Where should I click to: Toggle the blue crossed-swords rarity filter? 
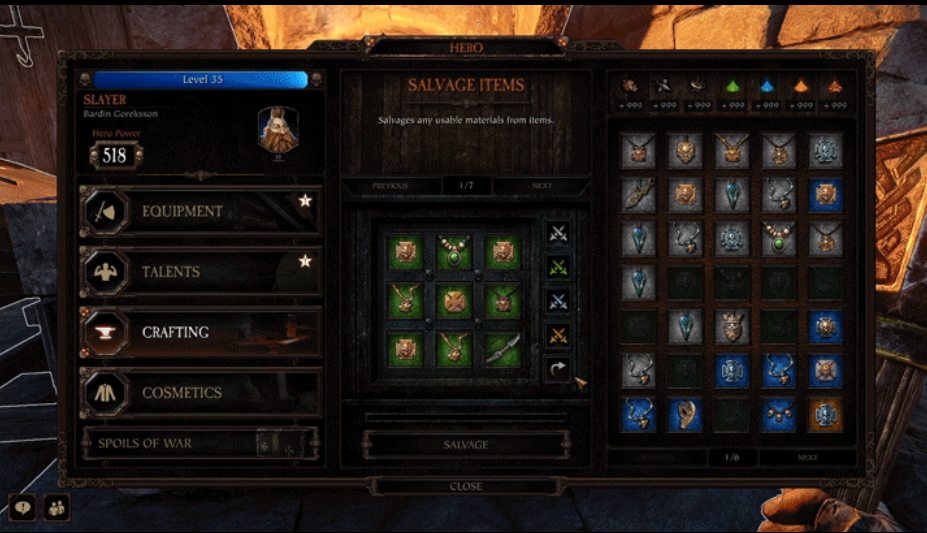[558, 301]
